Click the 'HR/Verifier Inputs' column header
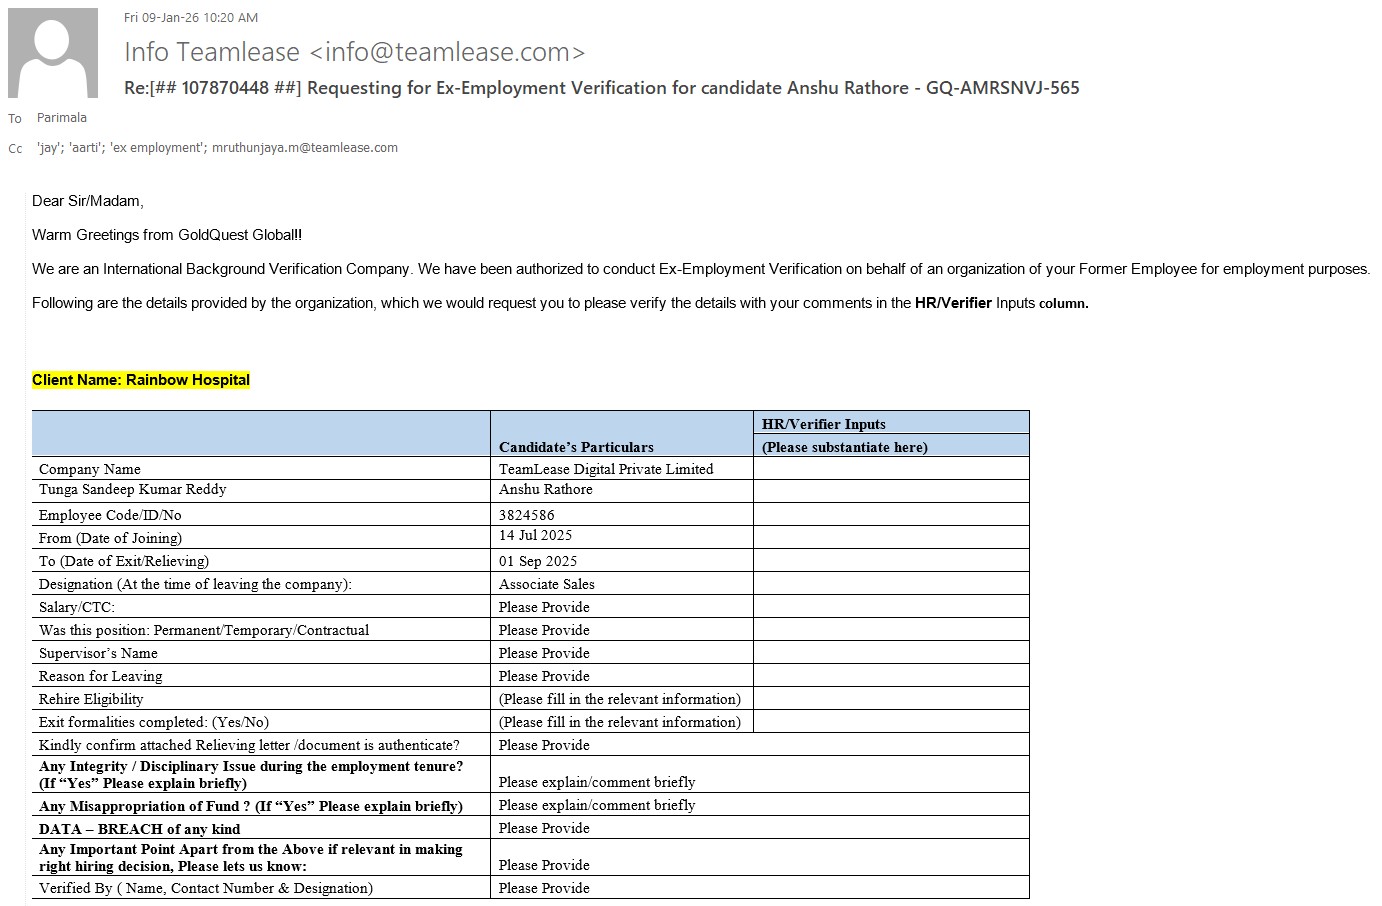 pos(824,424)
